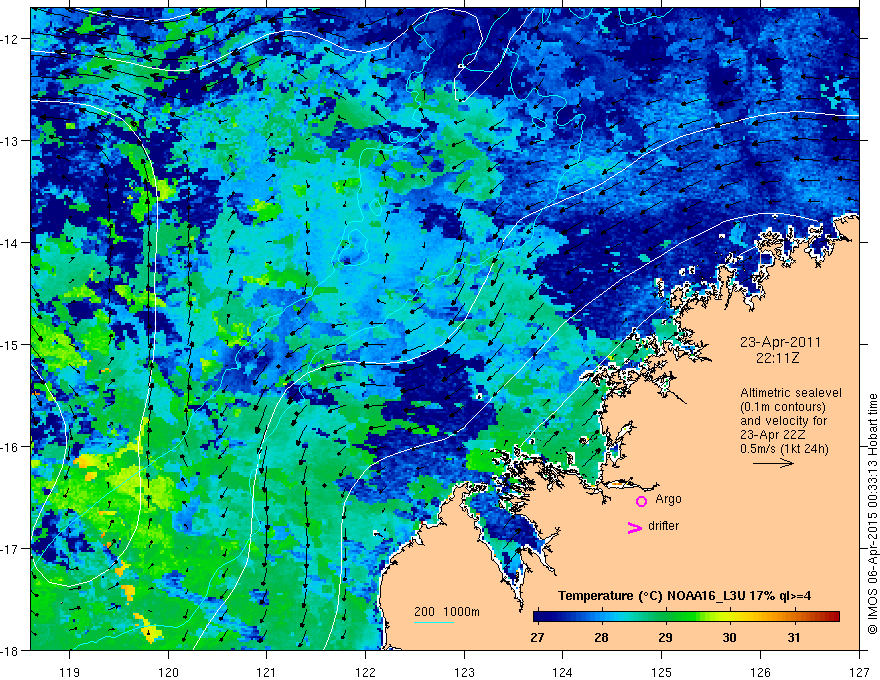Click the latitude axis label -16
The width and height of the screenshot is (880, 680).
tap(10, 447)
